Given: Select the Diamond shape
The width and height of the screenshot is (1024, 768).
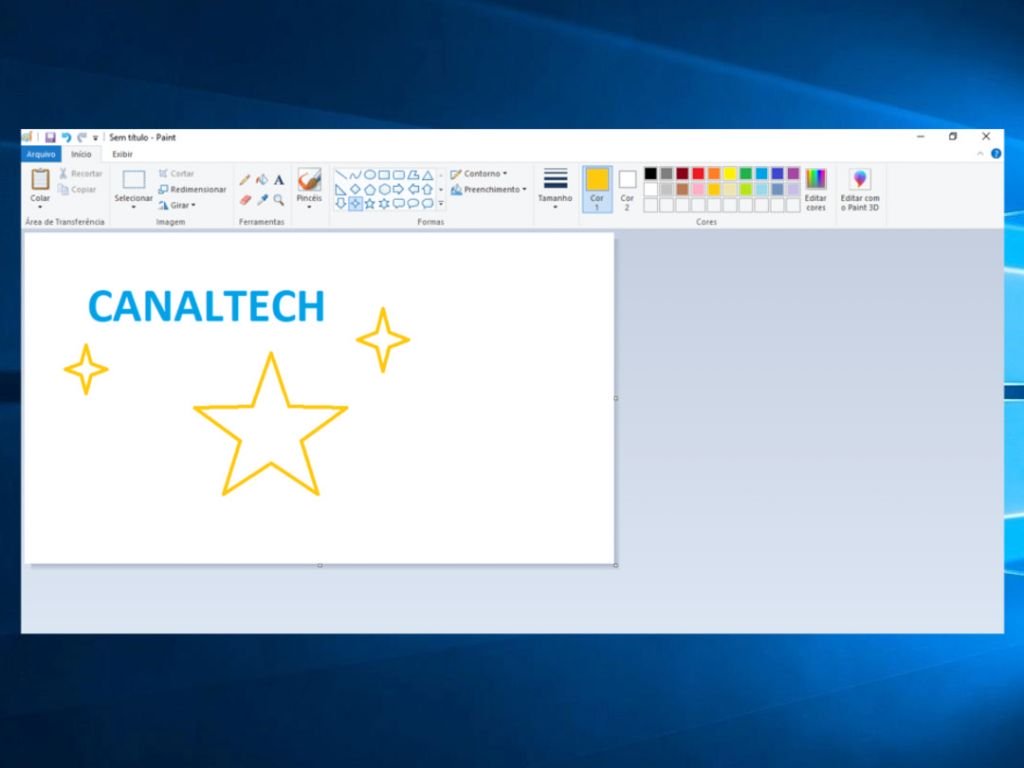Looking at the screenshot, I should (355, 189).
